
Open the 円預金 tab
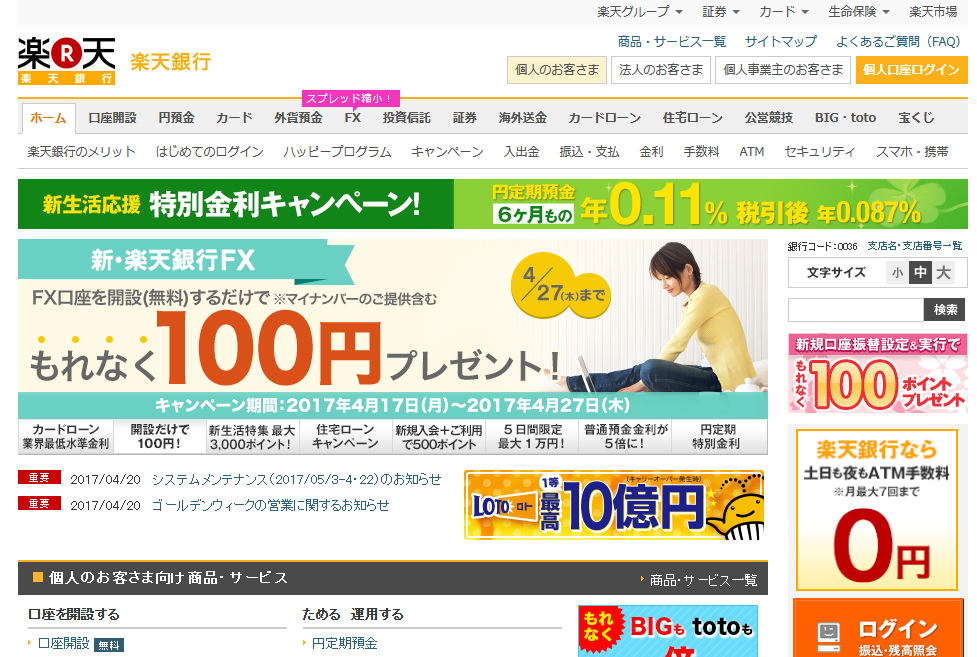point(176,118)
